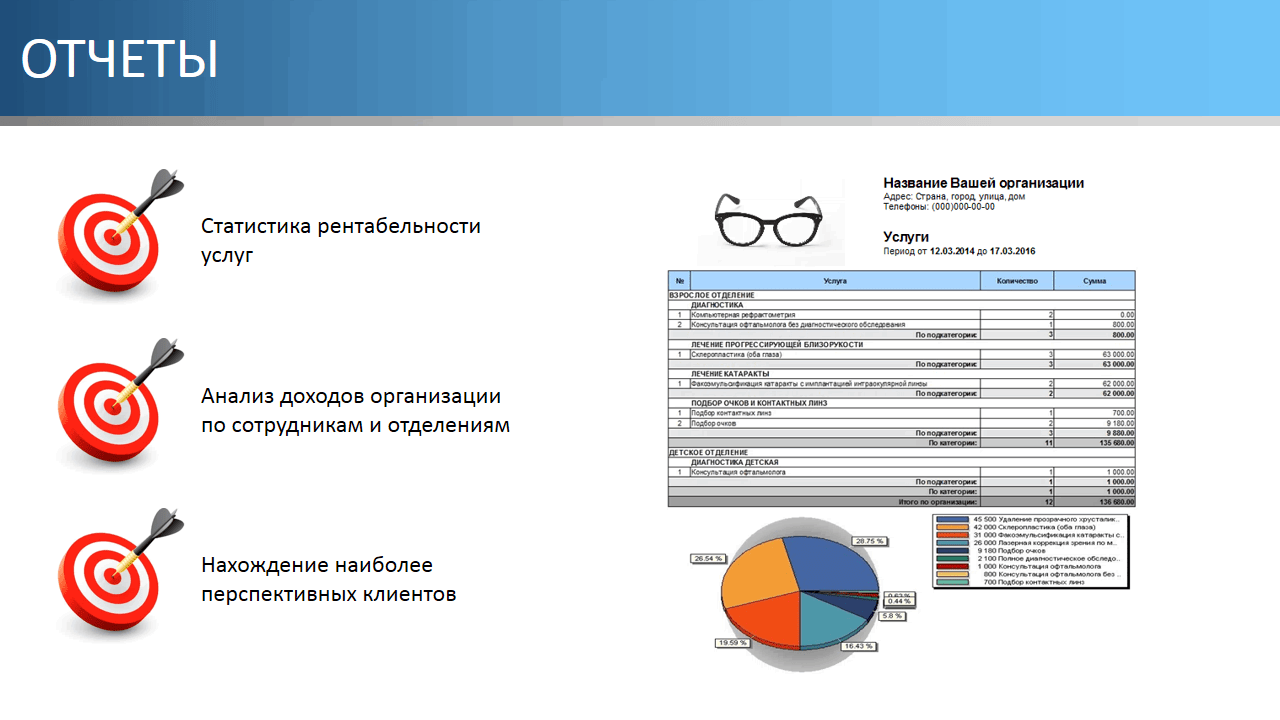The image size is (1280, 720).
Task: Click the 0.44 % pie chart label
Action: pyautogui.click(x=900, y=601)
